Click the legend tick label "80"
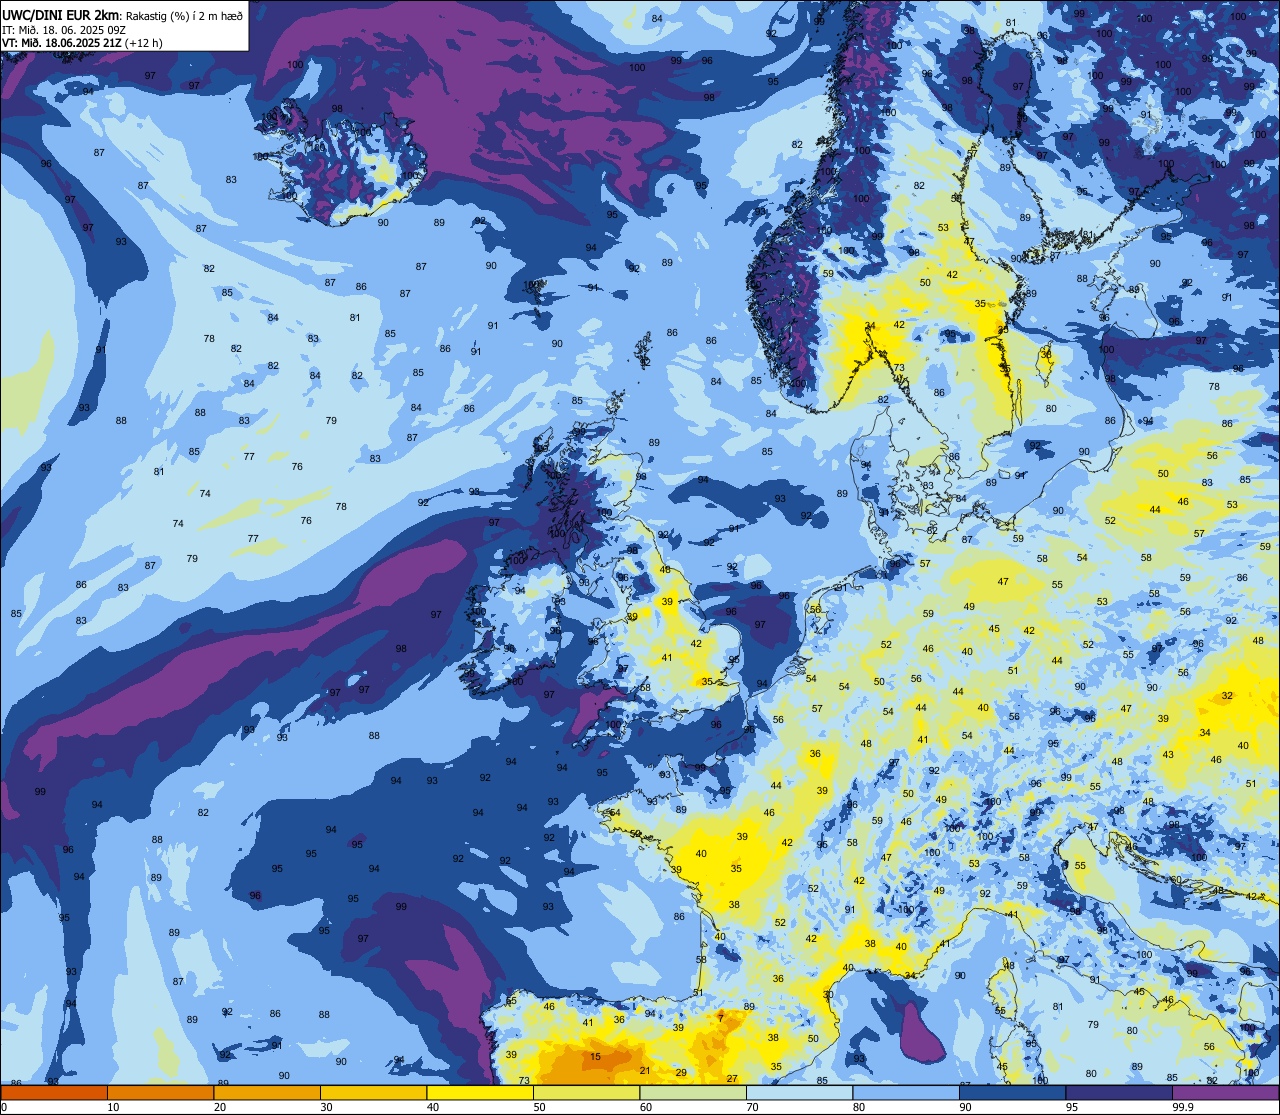1280x1115 pixels. pos(859,1107)
